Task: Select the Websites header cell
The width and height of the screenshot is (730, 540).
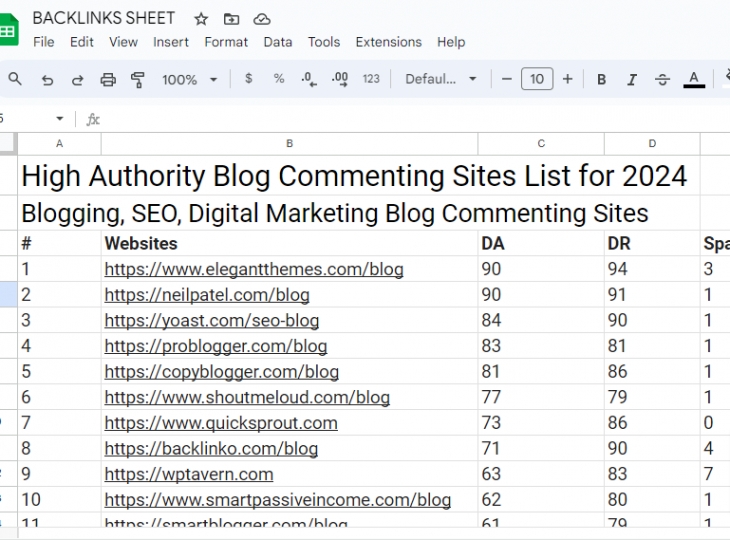Action: click(290, 243)
